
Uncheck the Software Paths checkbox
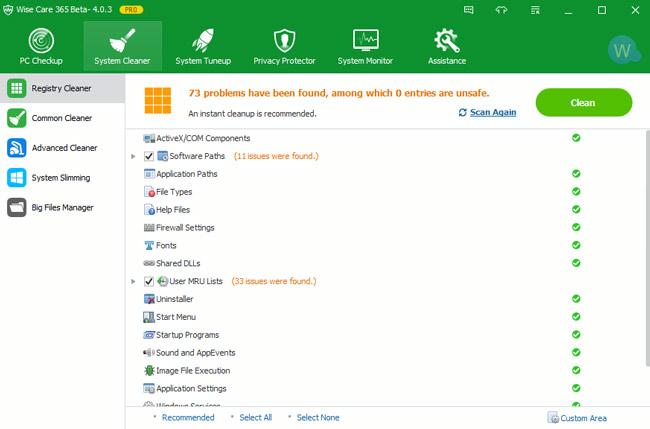tap(149, 156)
